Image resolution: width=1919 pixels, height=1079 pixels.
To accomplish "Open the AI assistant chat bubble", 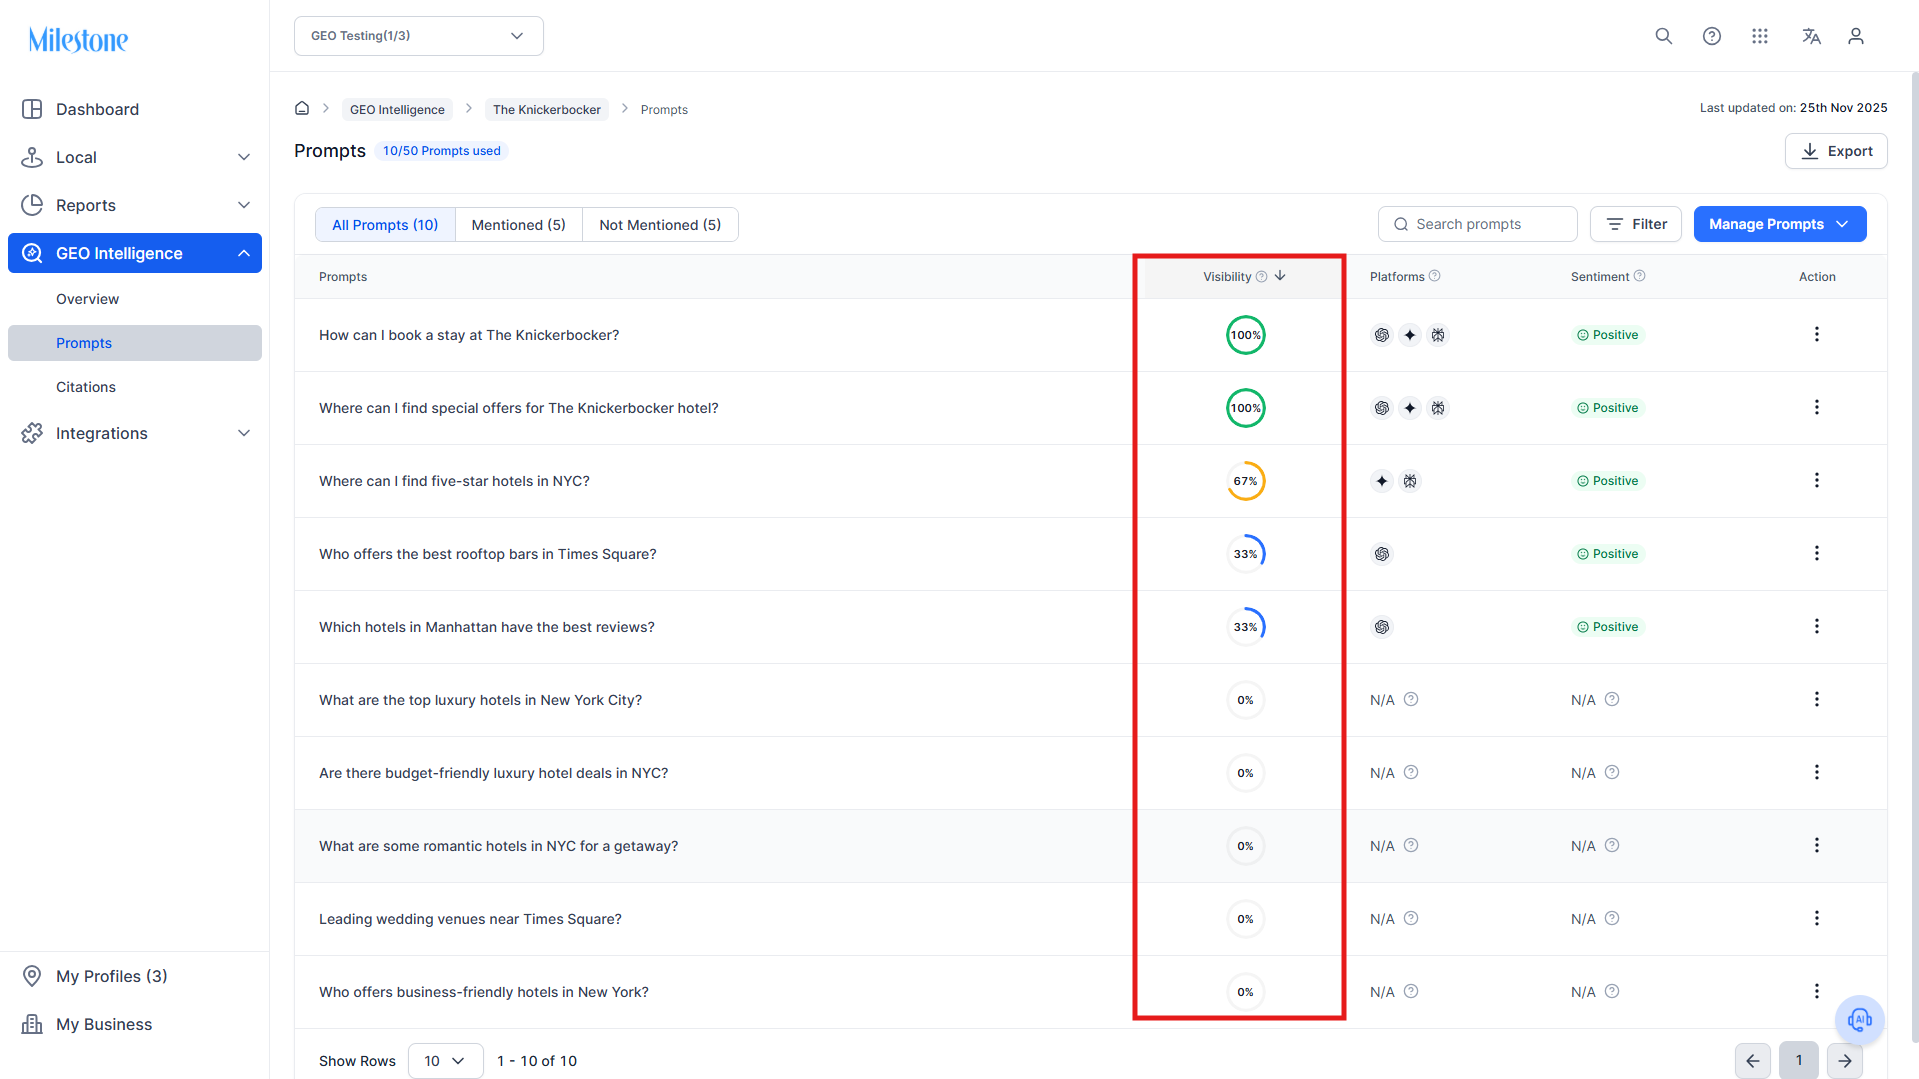I will pos(1860,1020).
